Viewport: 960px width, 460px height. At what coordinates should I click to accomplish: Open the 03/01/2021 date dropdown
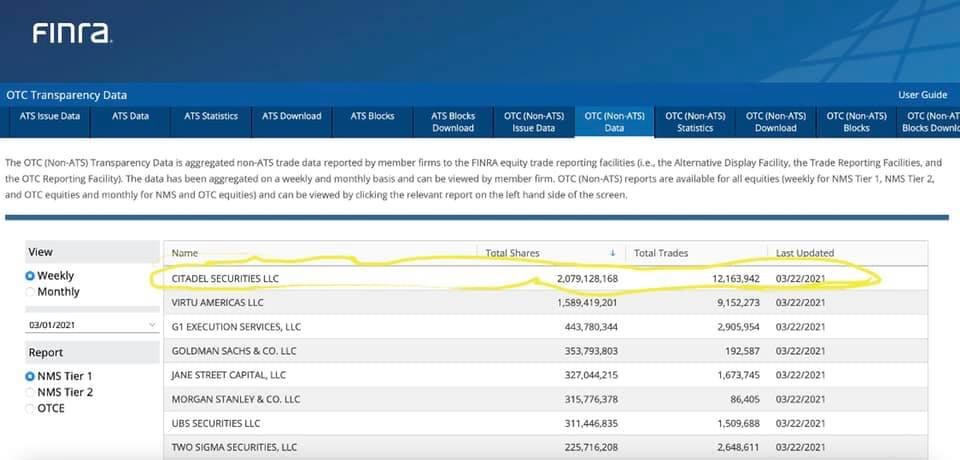click(x=92, y=325)
